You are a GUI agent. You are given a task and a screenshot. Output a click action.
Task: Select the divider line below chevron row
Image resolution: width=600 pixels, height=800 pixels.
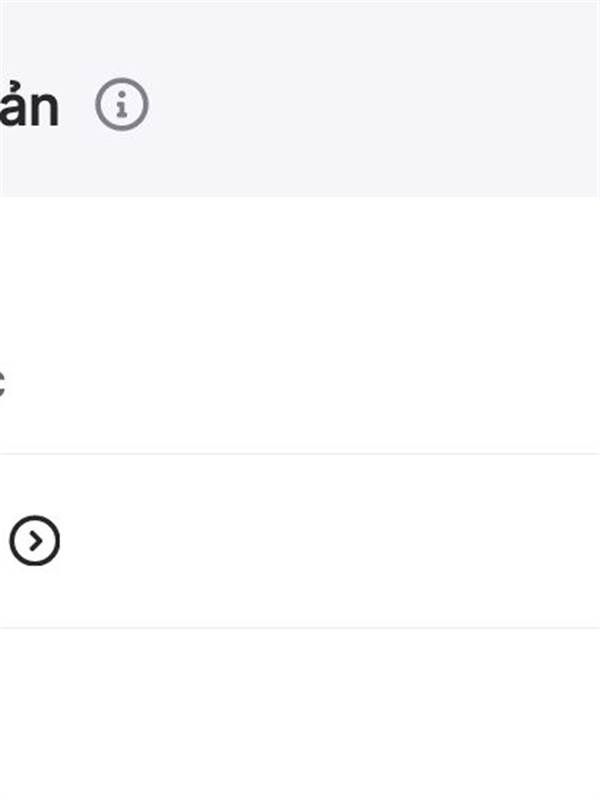[300, 628]
